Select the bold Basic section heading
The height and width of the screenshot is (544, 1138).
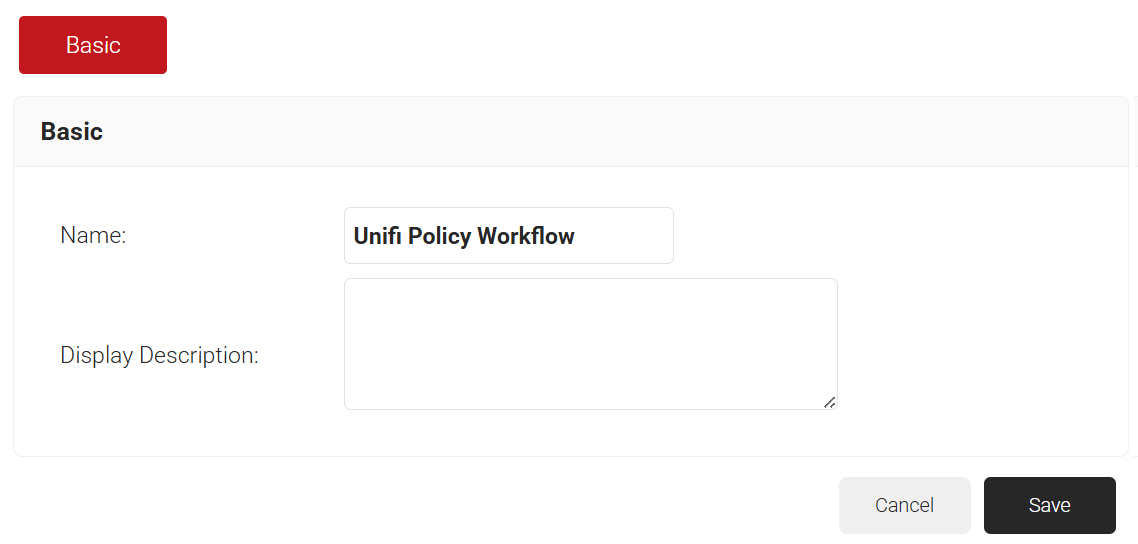[x=72, y=132]
